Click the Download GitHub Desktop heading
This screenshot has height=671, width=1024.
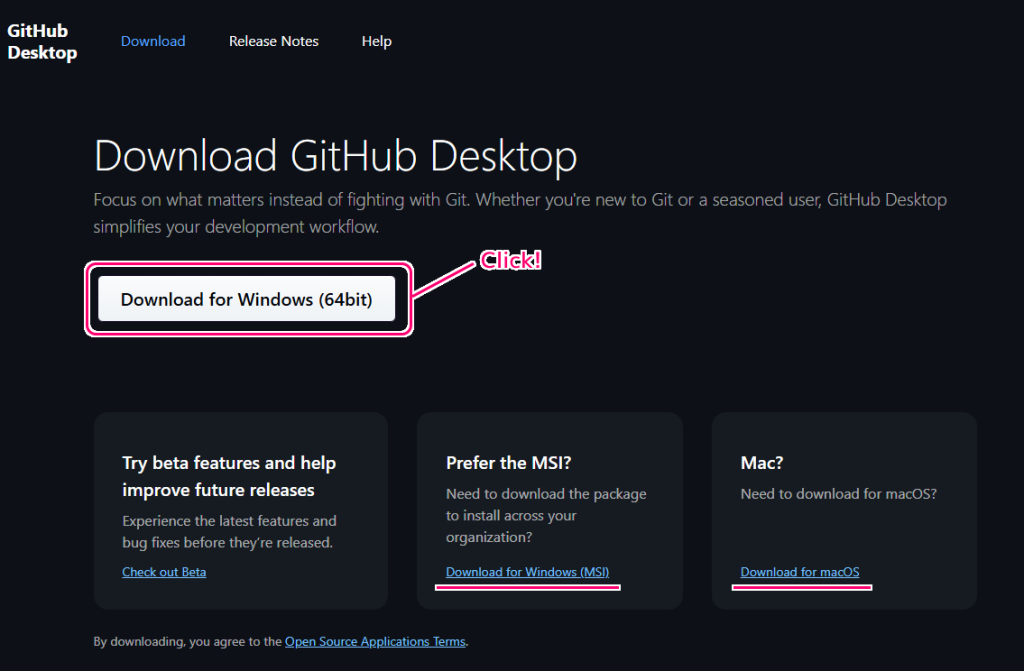[x=336, y=156]
